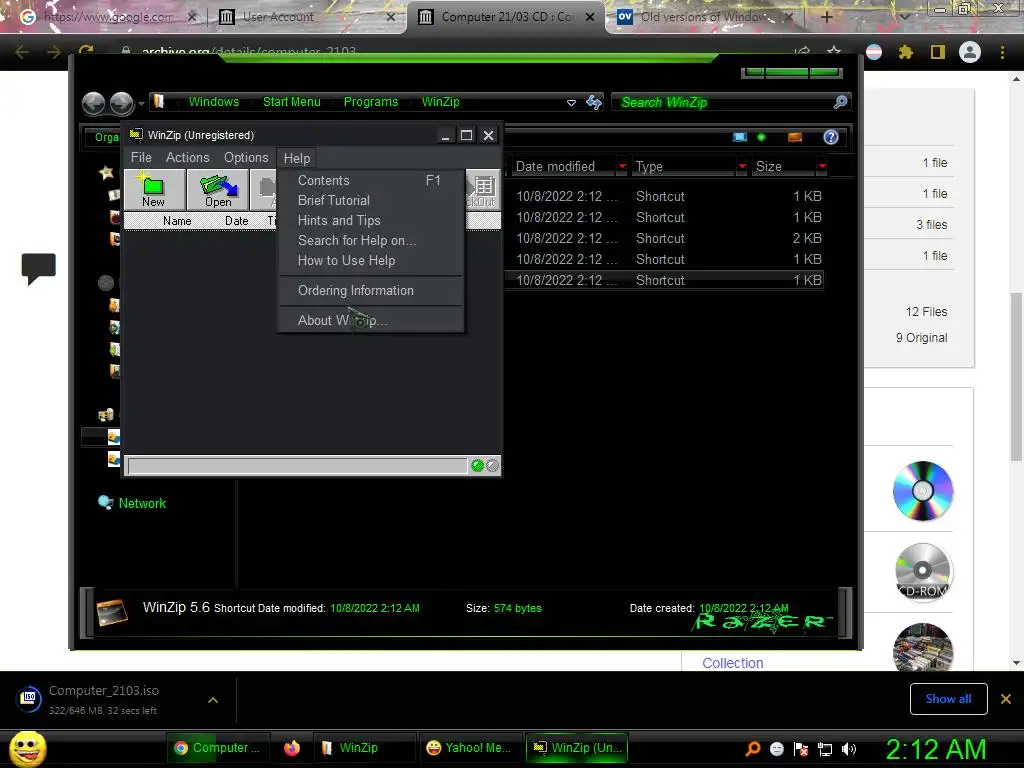Select Contents from Help menu
This screenshot has height=768, width=1024.
pos(371,180)
